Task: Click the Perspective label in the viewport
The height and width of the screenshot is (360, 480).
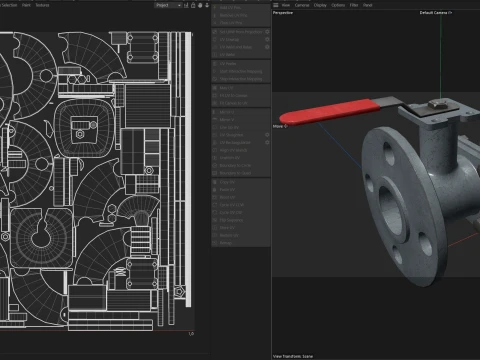Action: (x=283, y=13)
